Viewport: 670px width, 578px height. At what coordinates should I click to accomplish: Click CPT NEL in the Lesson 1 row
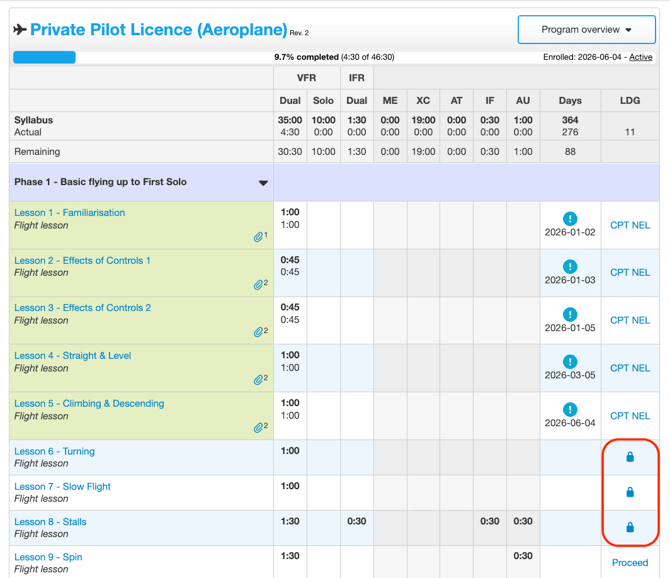tap(630, 225)
